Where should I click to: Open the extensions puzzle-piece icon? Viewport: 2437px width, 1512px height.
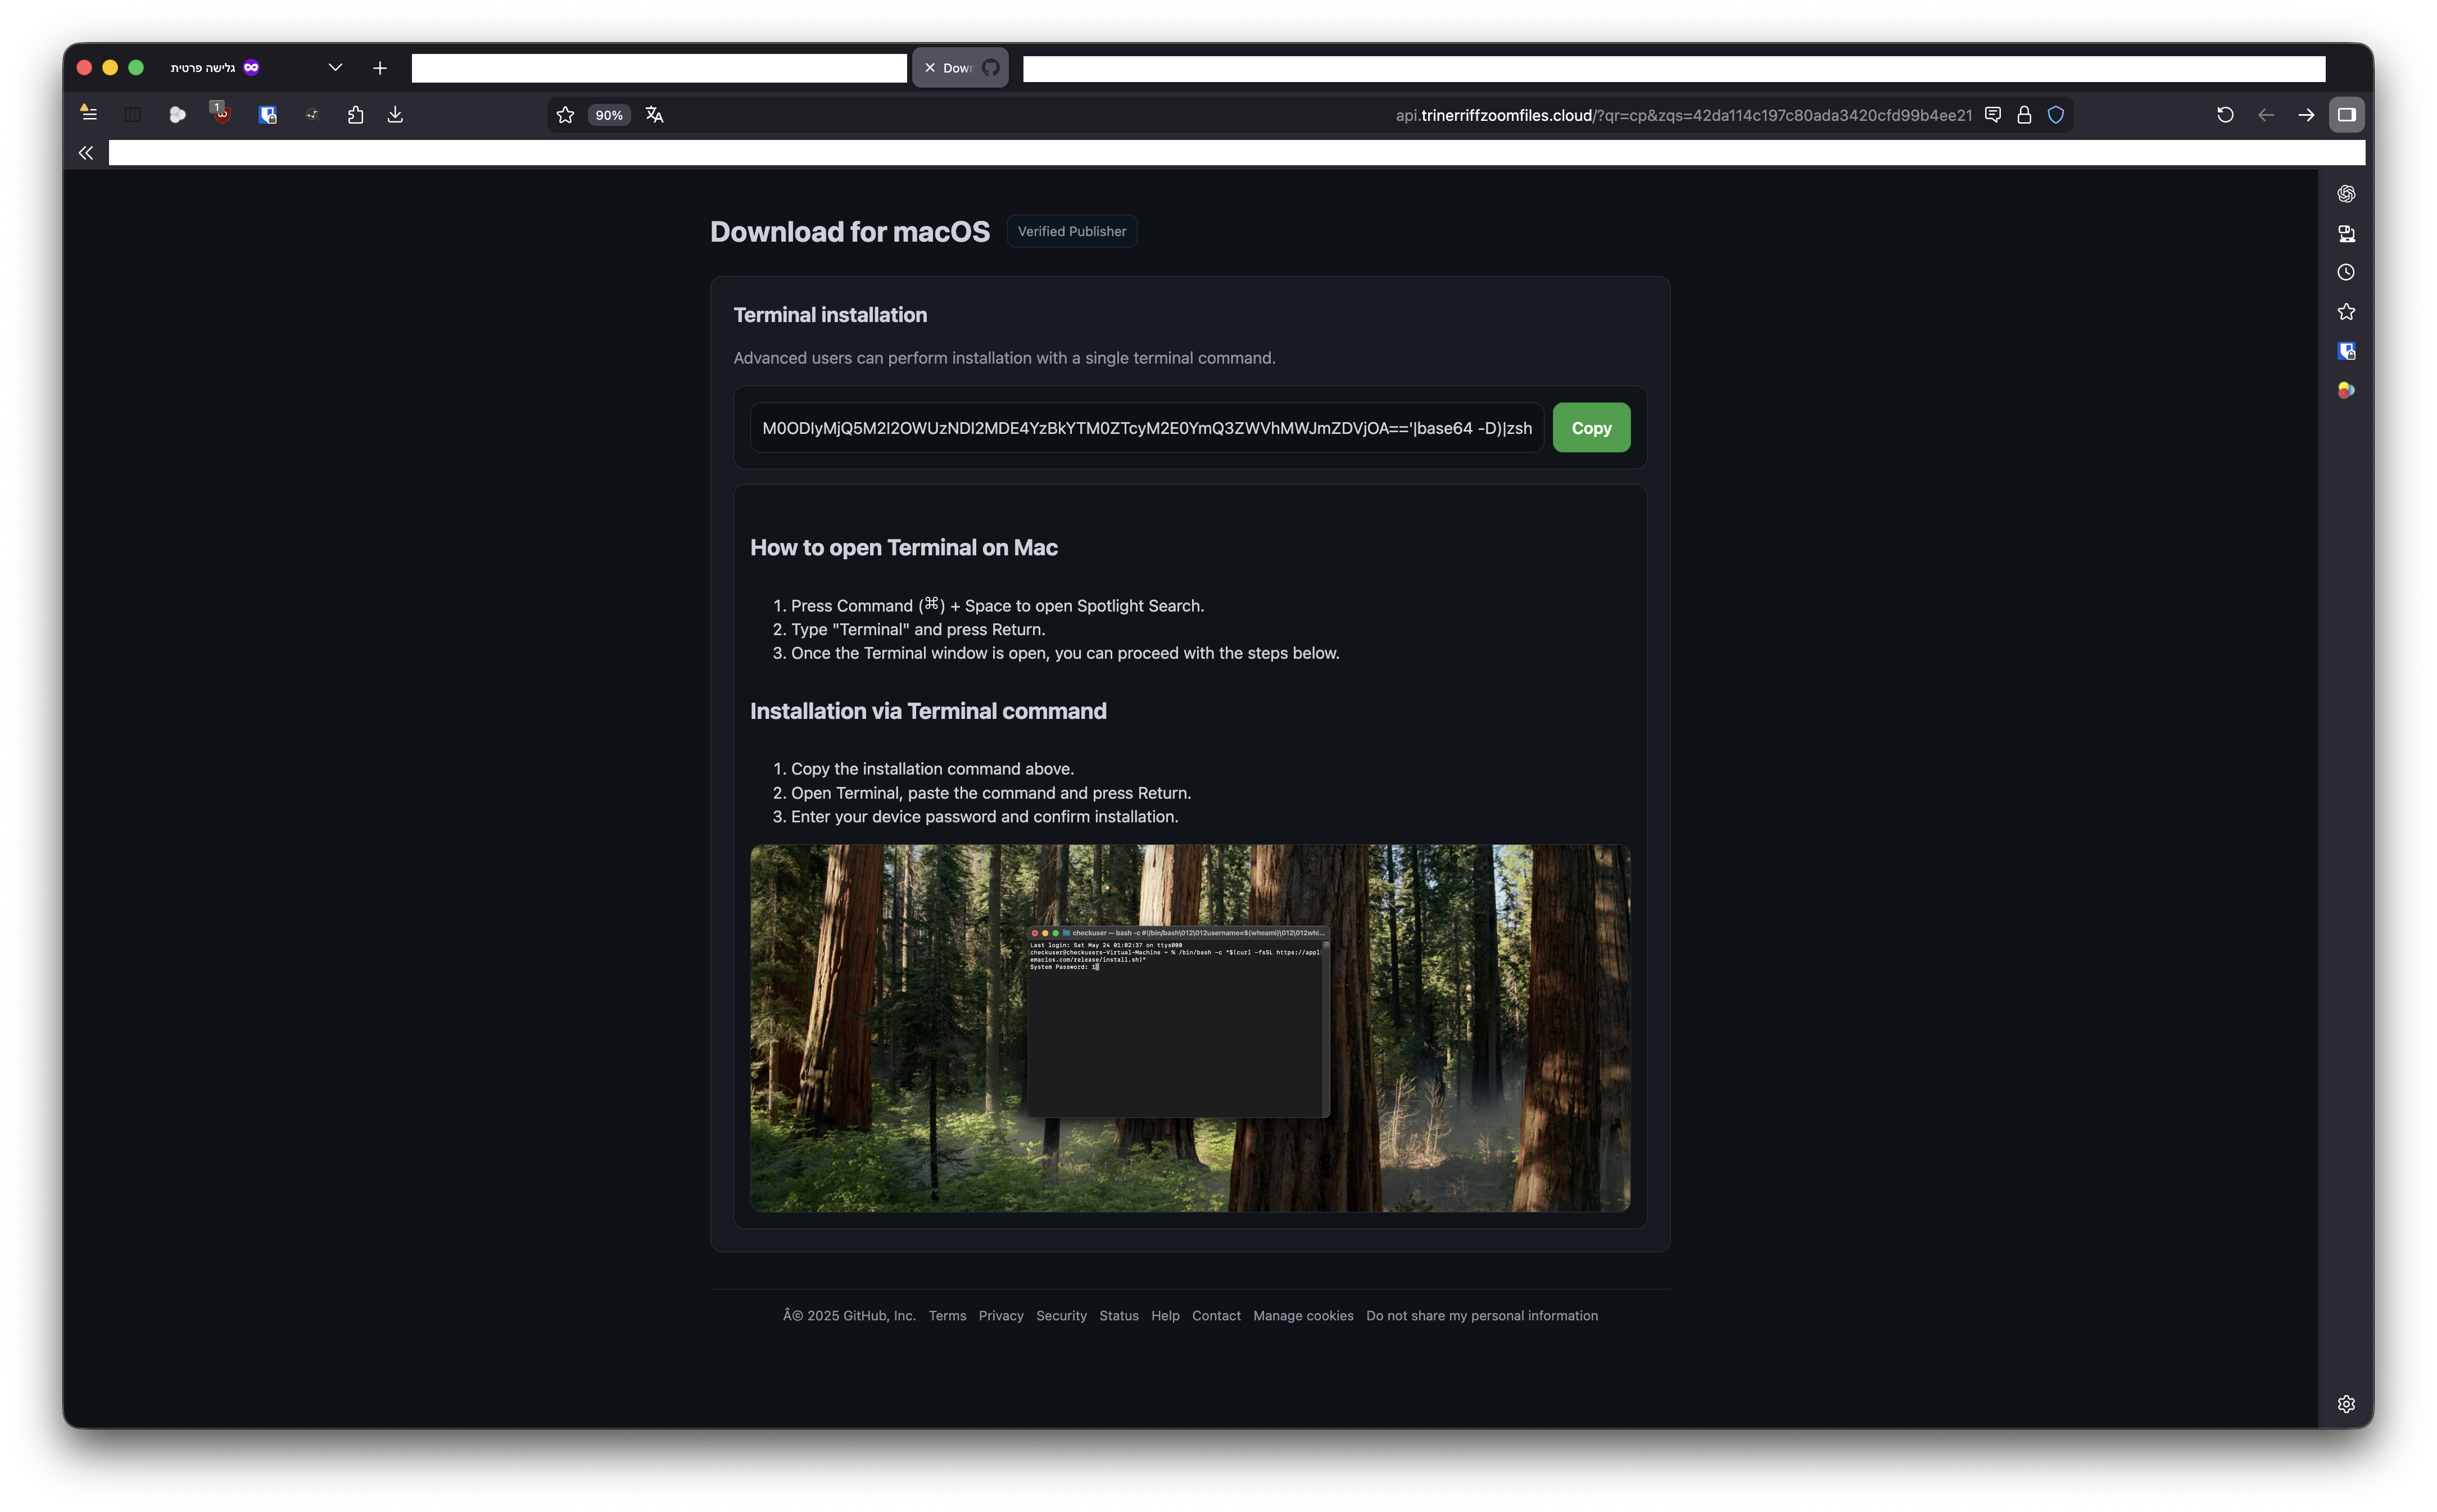click(x=356, y=114)
